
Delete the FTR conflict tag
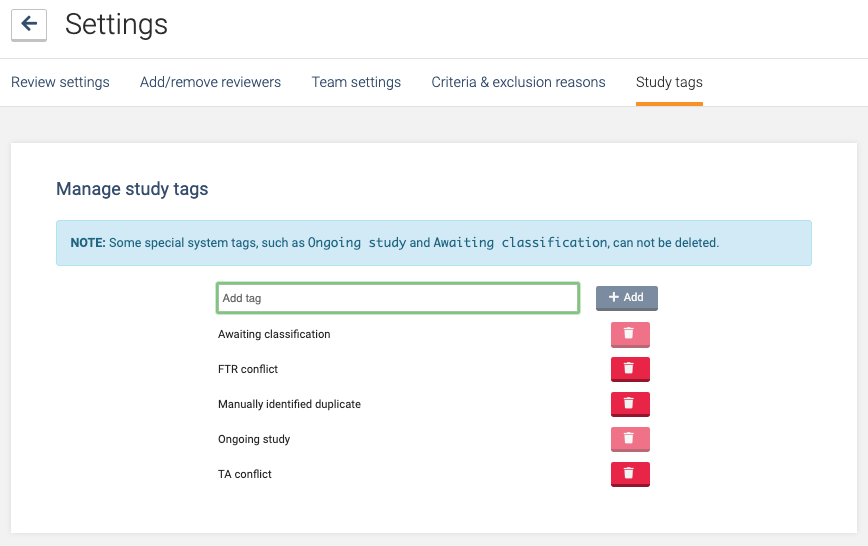(630, 369)
